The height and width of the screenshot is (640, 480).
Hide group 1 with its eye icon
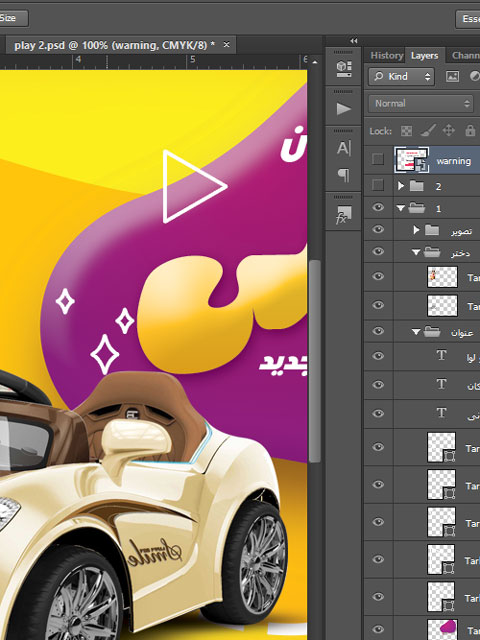pyautogui.click(x=378, y=207)
